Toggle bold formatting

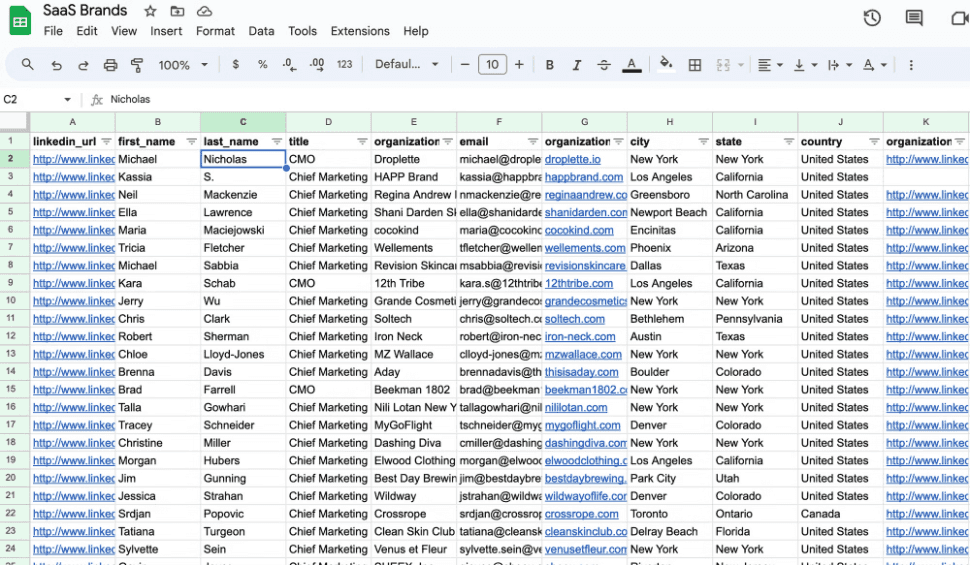(x=549, y=65)
